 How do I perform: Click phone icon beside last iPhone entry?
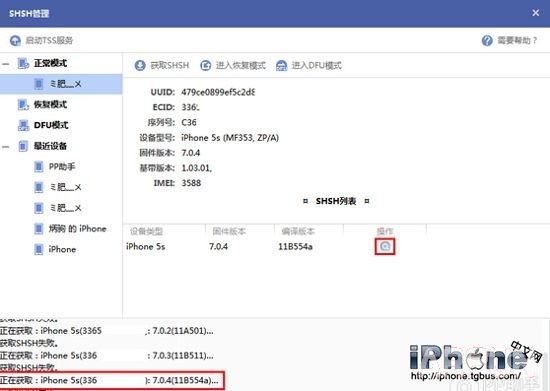(38, 250)
